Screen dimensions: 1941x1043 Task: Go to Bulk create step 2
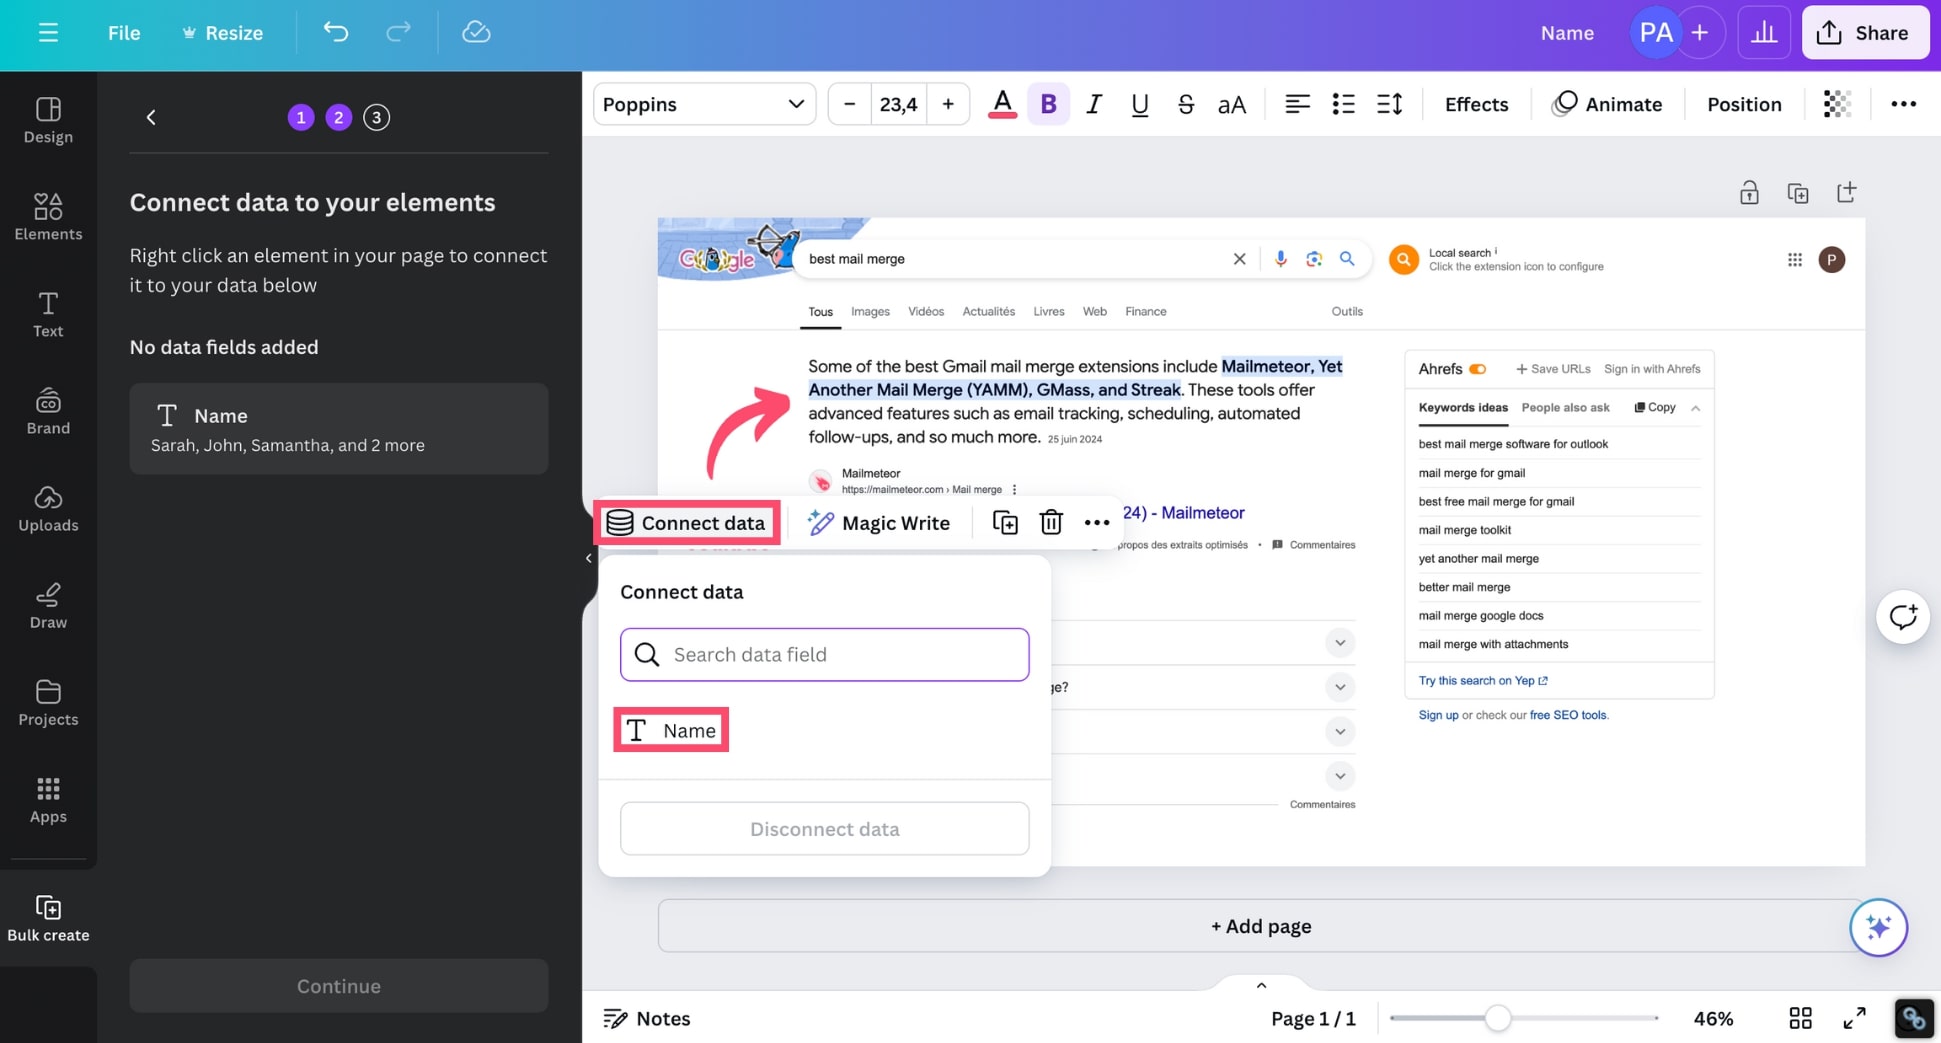click(338, 117)
